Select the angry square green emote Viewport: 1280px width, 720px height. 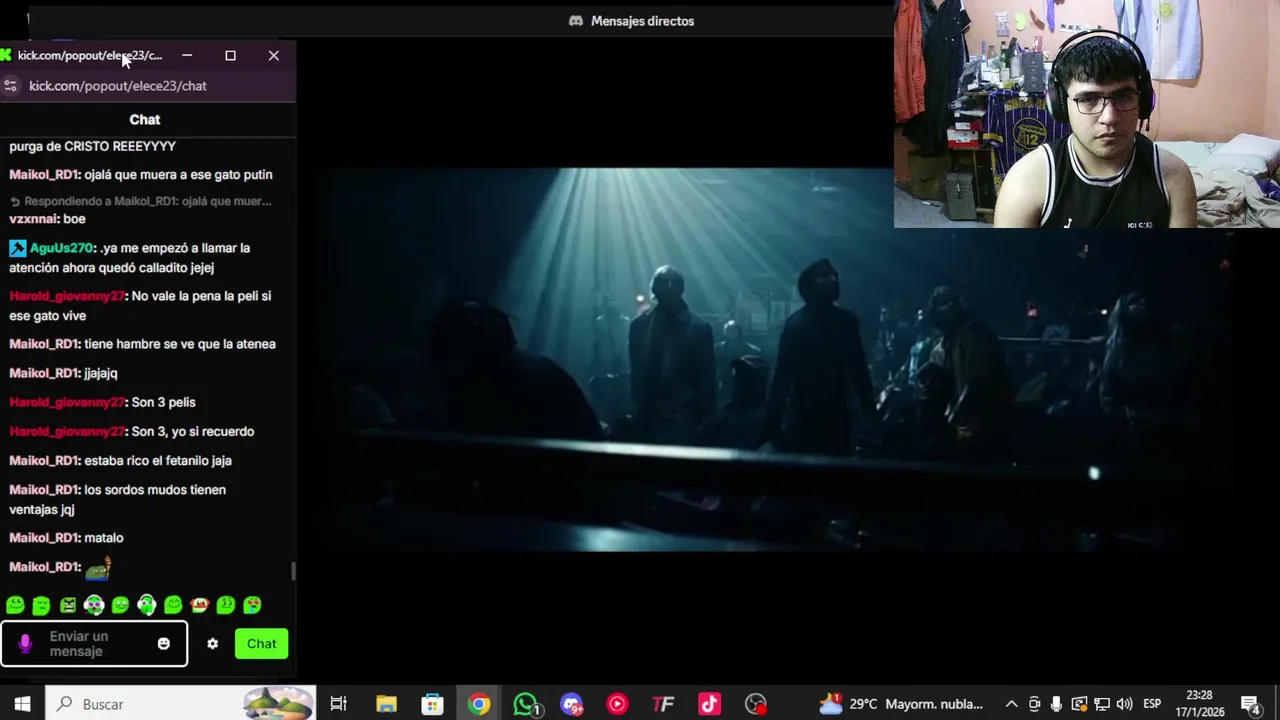pos(68,605)
